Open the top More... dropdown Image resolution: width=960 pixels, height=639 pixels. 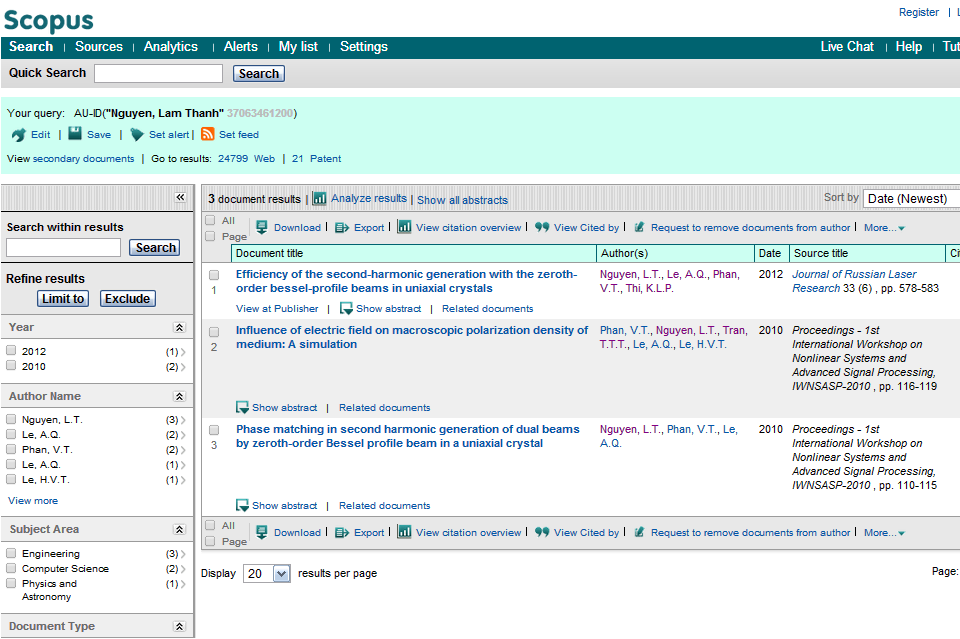[884, 228]
